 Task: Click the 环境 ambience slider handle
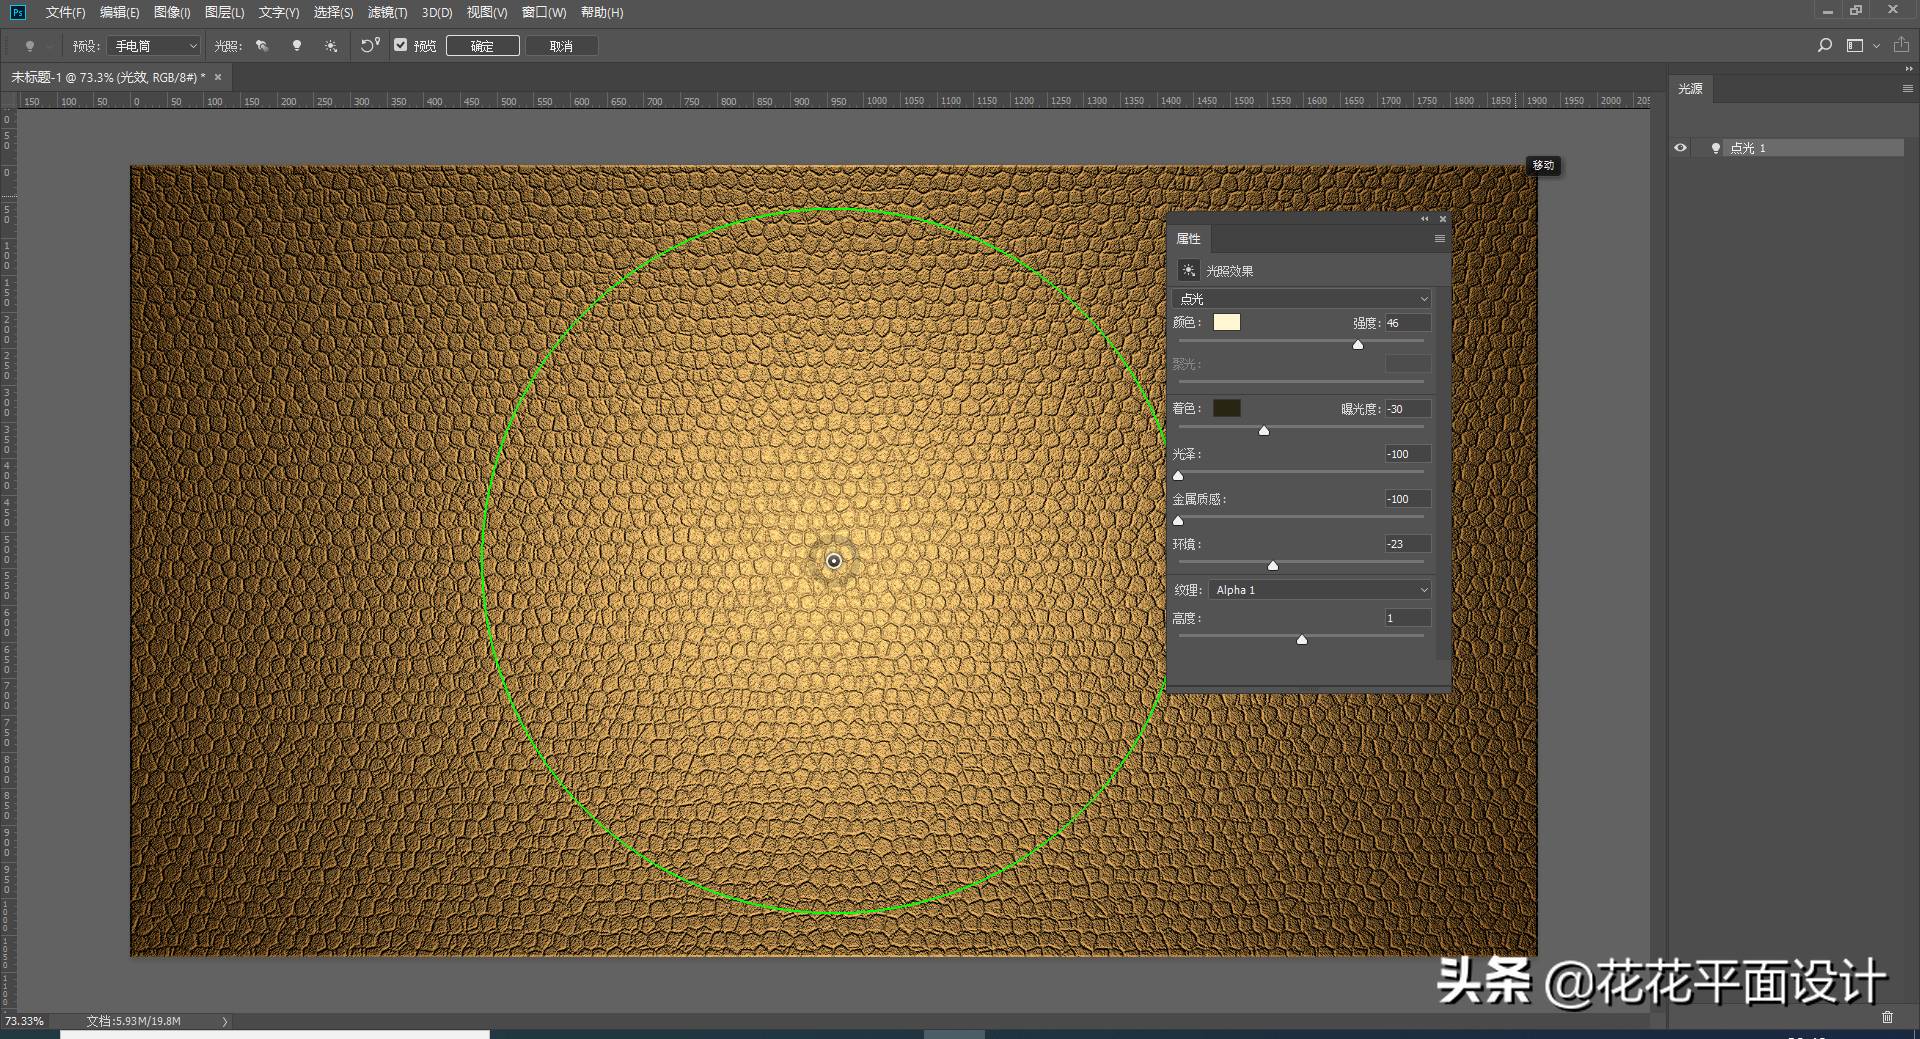point(1273,566)
